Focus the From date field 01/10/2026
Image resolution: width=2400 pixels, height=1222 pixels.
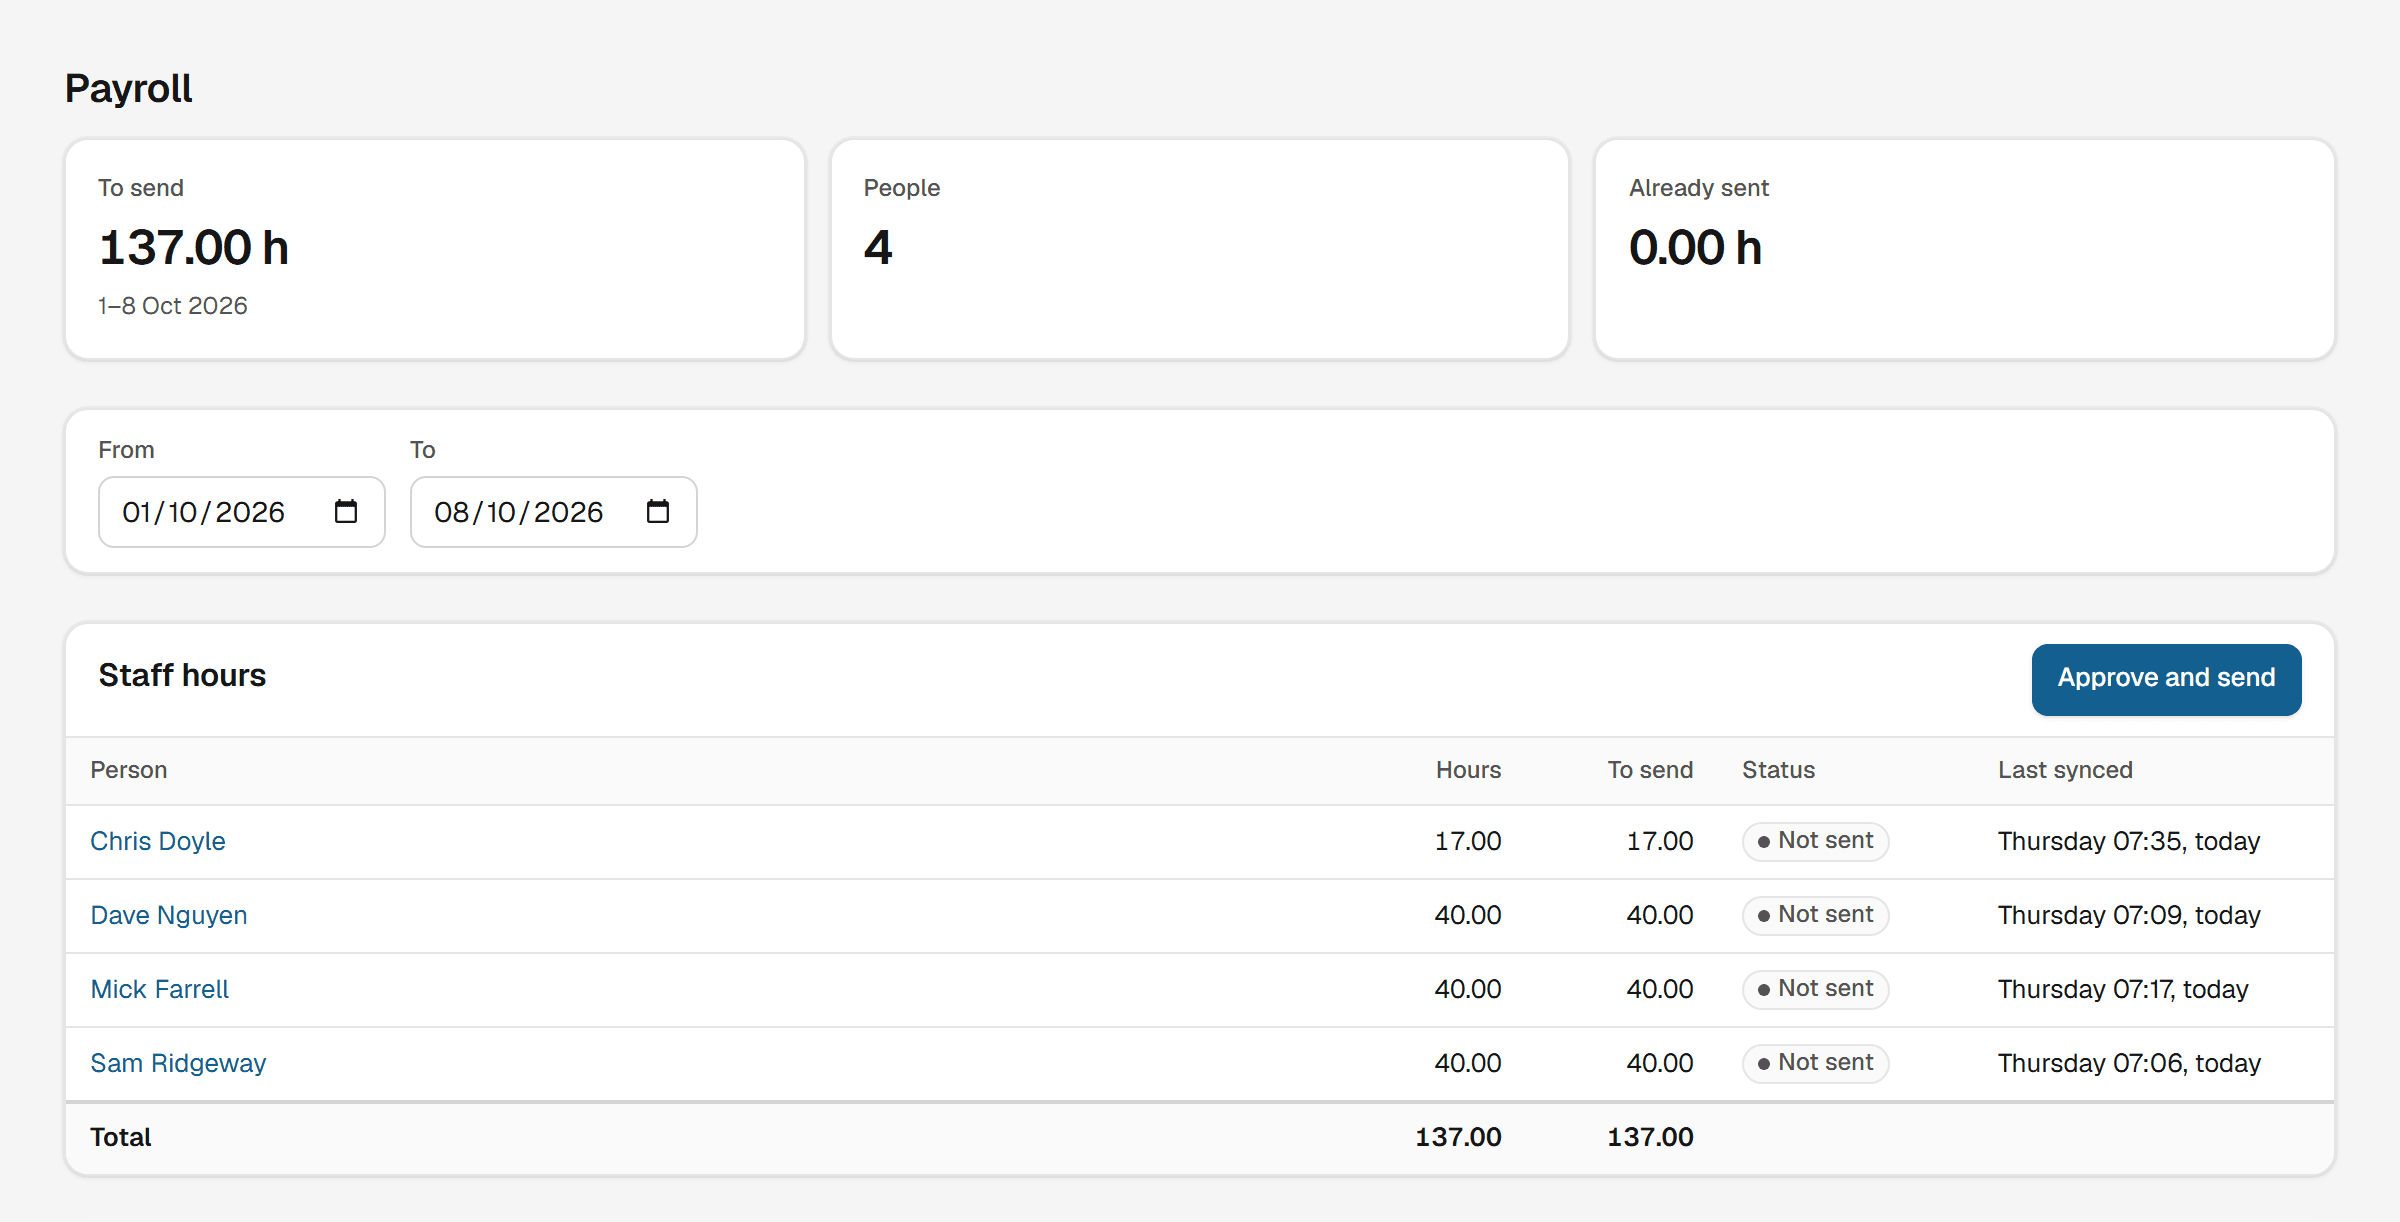pos(242,512)
